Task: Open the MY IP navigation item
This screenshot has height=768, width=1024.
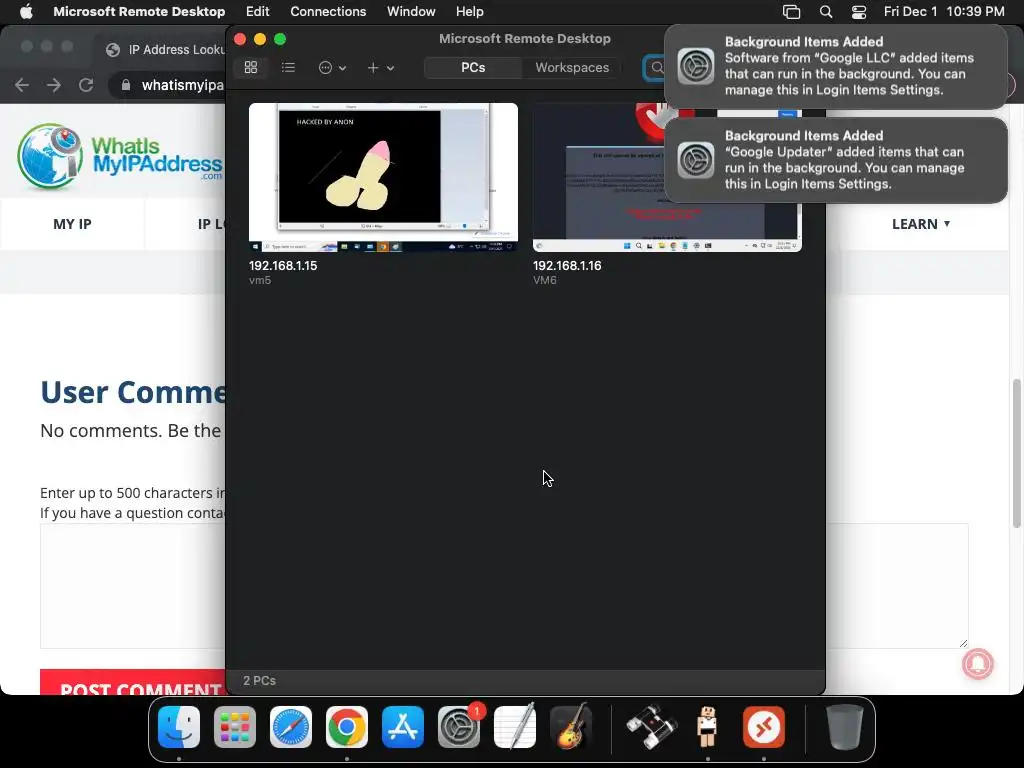Action: pyautogui.click(x=72, y=224)
